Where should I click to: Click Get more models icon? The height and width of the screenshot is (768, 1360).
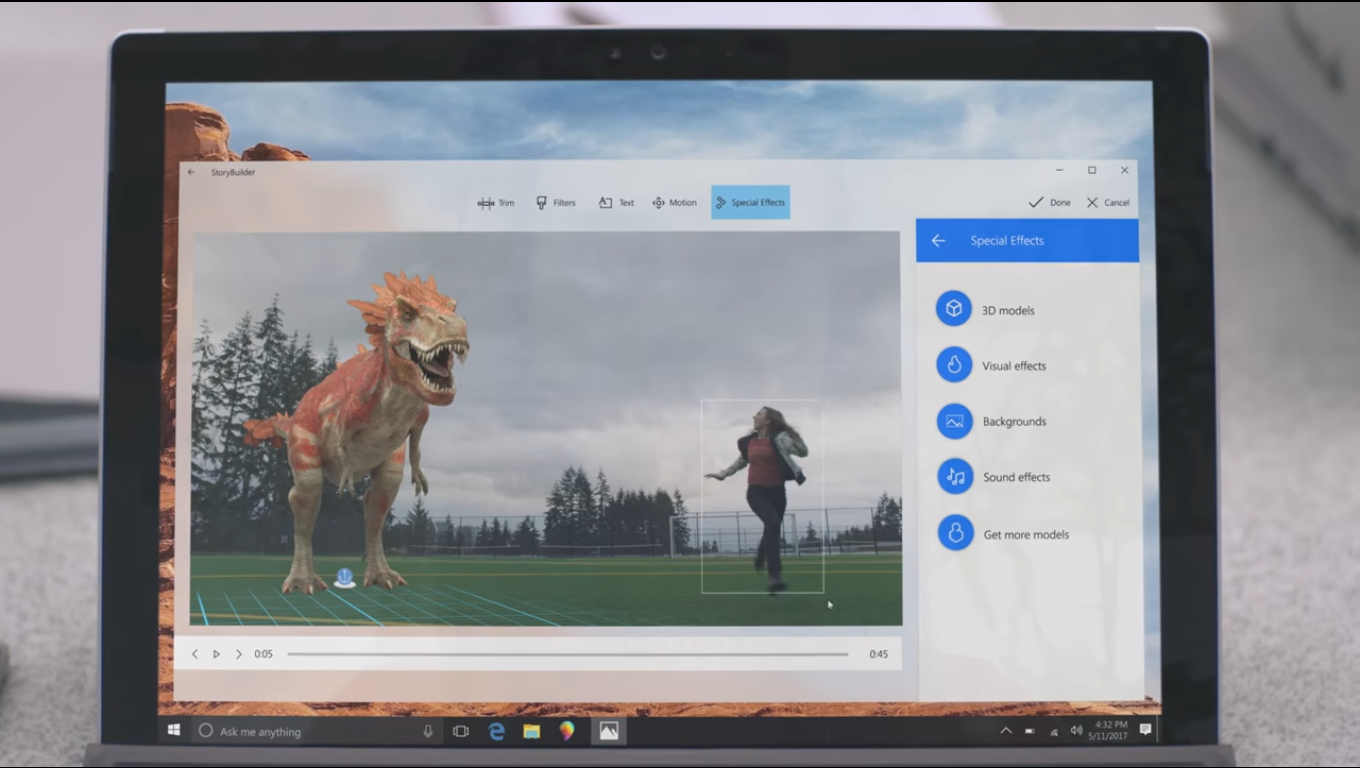[955, 533]
